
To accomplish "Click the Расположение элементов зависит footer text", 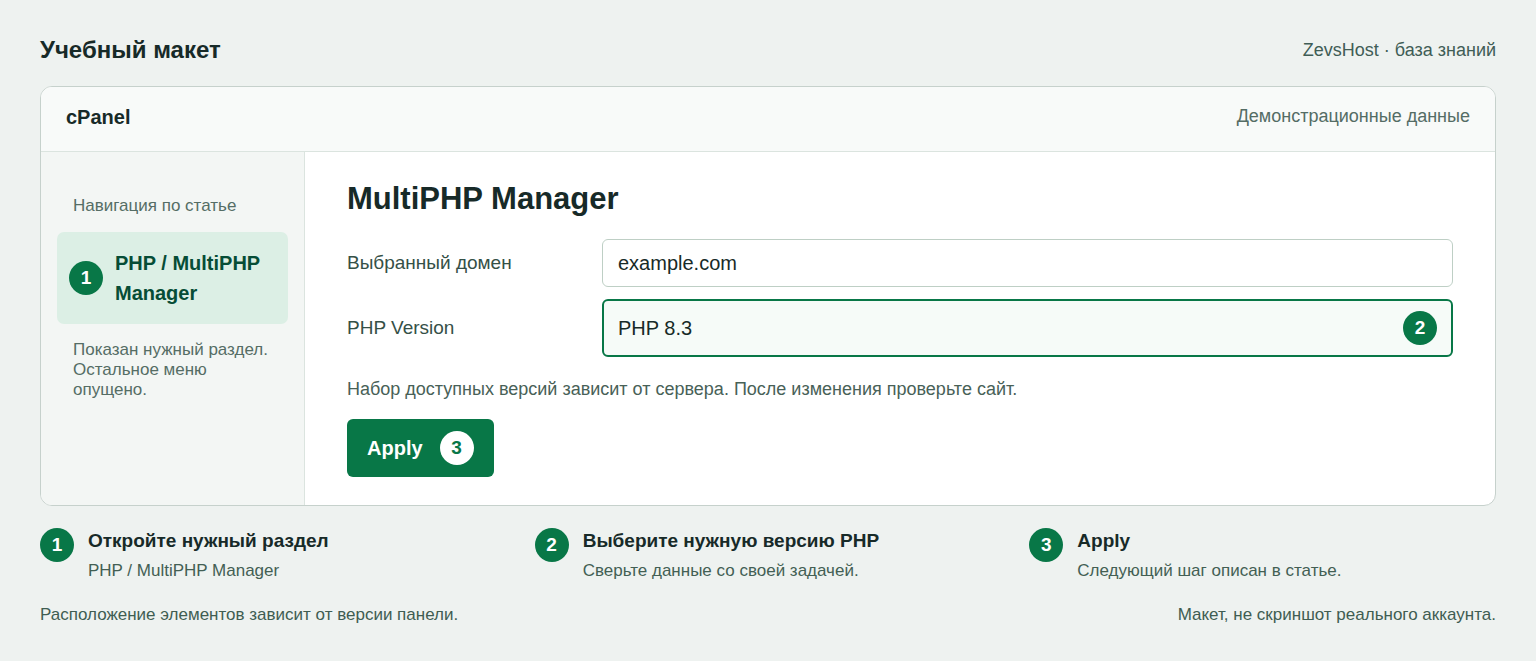I will coord(249,614).
